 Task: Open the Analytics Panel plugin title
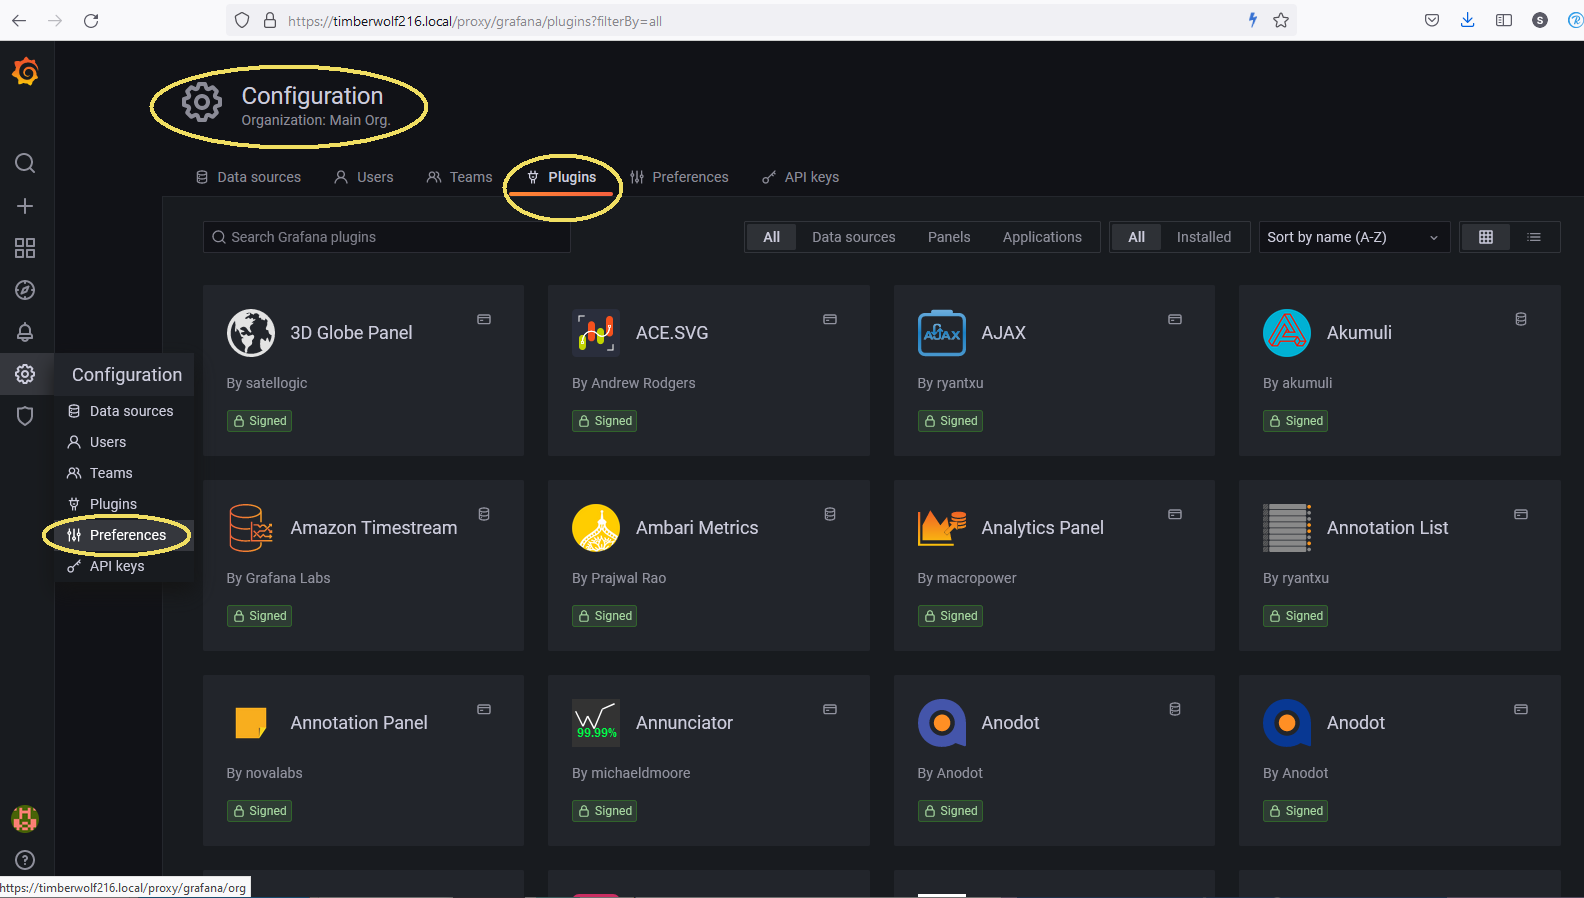click(x=1042, y=528)
